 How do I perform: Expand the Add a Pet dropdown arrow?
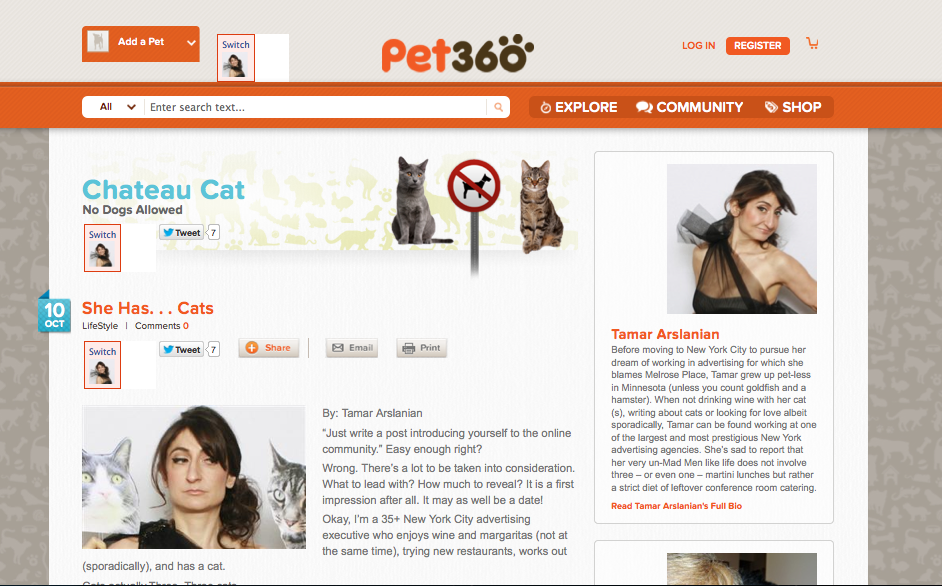tap(191, 43)
